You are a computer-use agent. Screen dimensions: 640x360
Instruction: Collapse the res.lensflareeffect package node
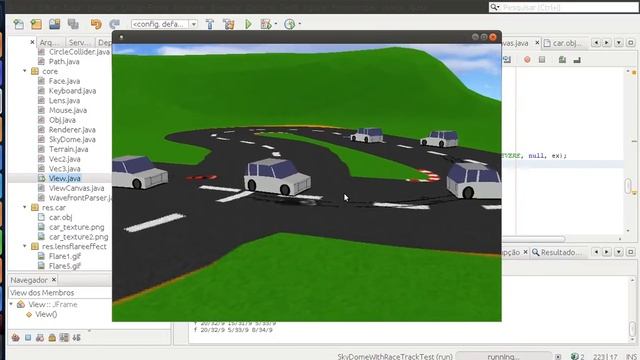coord(24,247)
